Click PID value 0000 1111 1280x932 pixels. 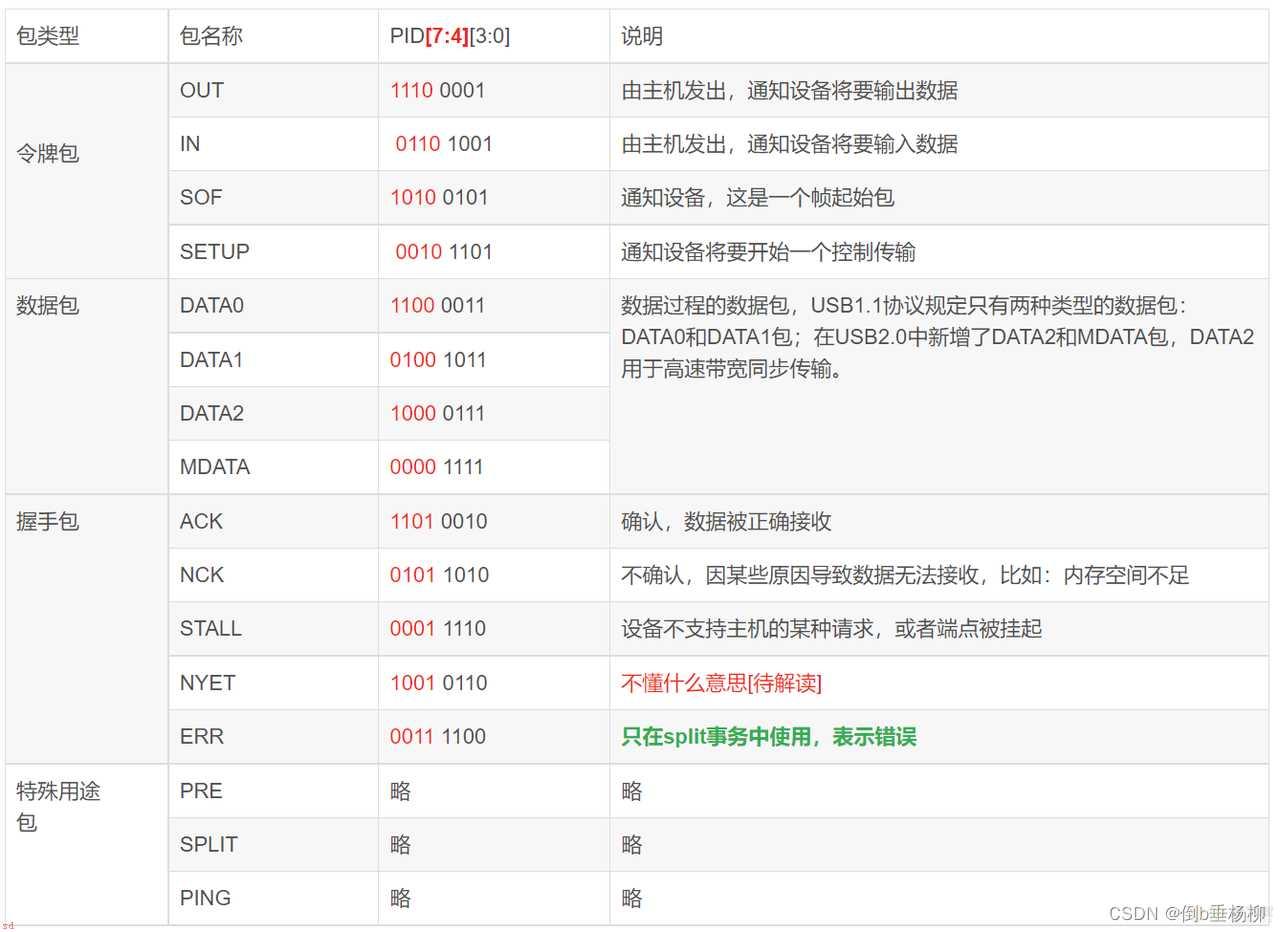437,467
